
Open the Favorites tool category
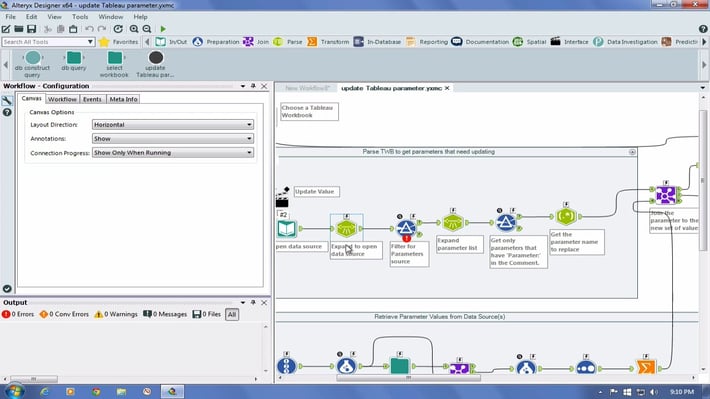(x=119, y=42)
